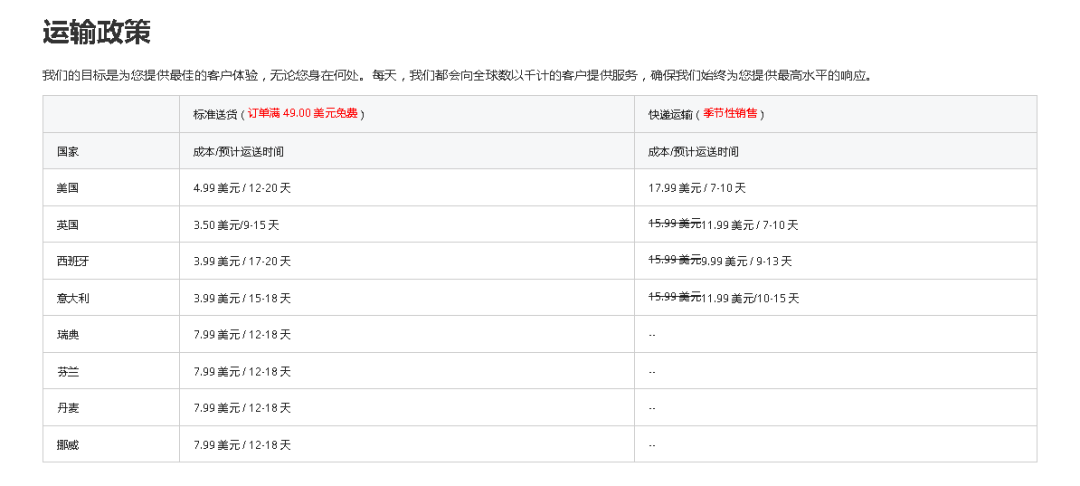Viewport: 1080px width, 486px height.
Task: Click the 3.99 美元 / 17-20 天 cell
Action: pyautogui.click(x=242, y=261)
